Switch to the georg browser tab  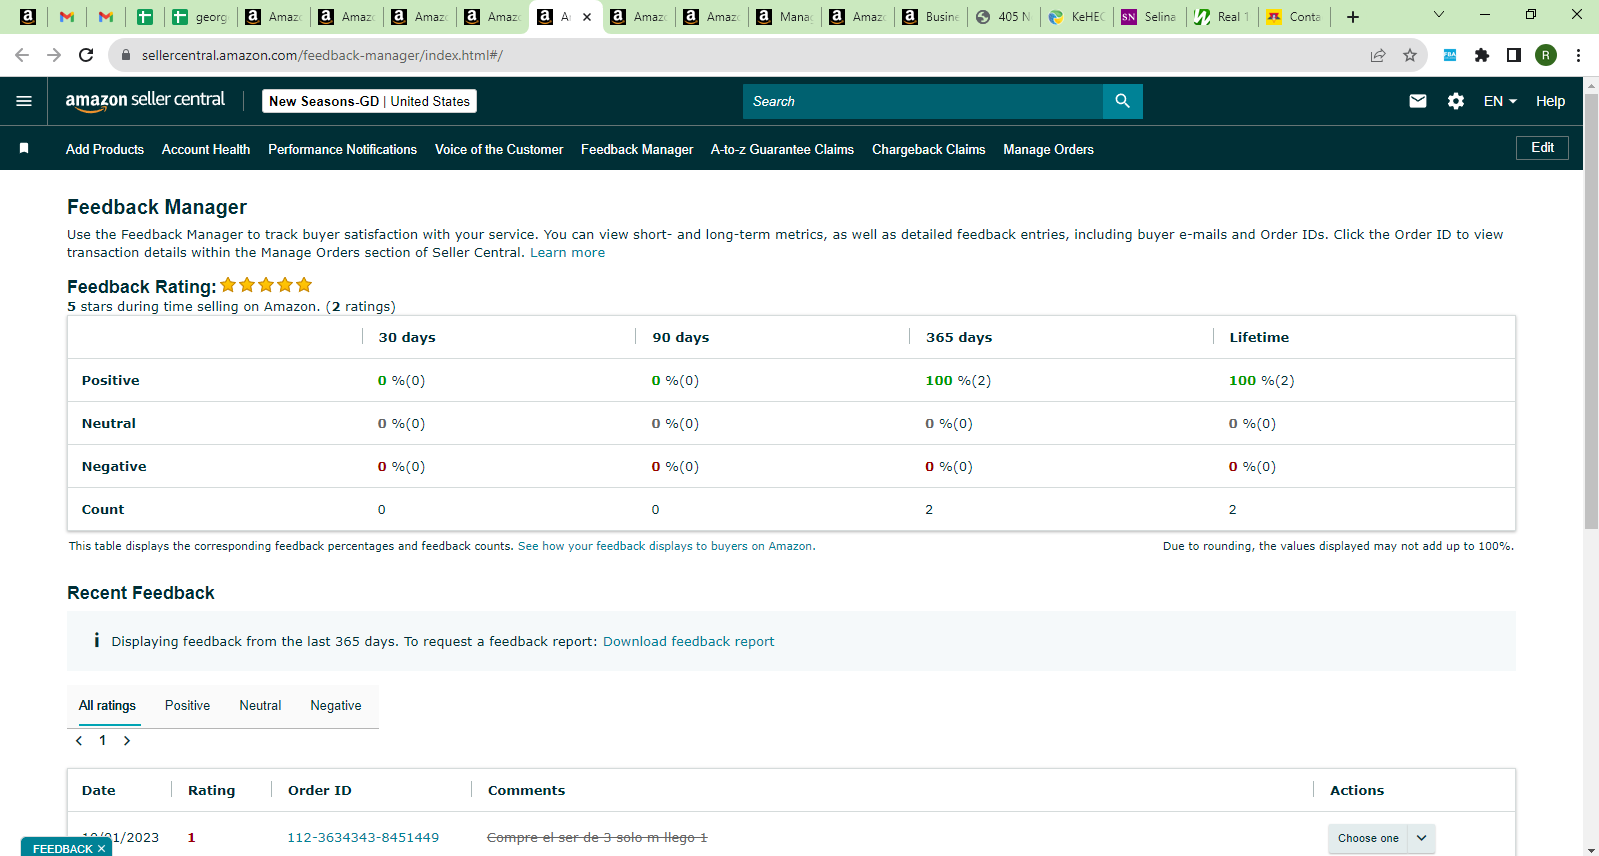[200, 17]
